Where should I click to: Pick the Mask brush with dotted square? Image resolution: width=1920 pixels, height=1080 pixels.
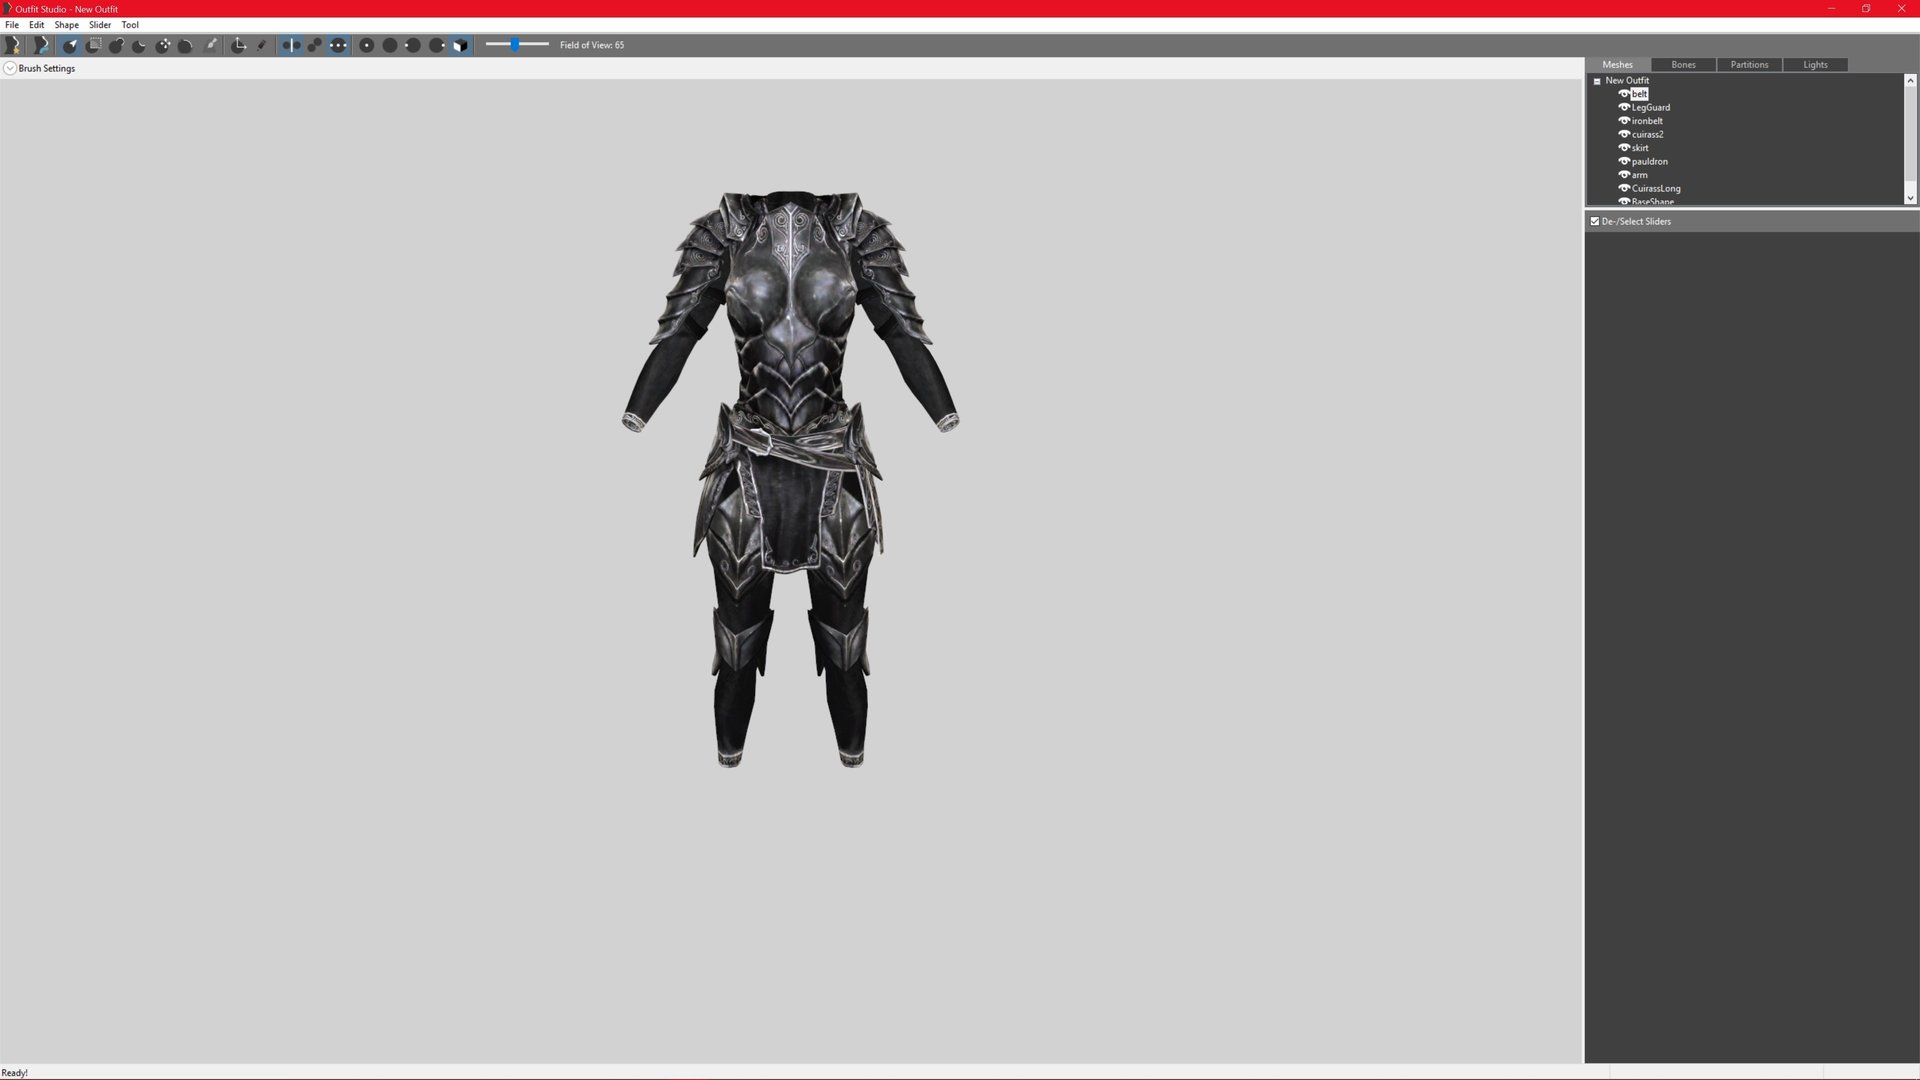(93, 45)
